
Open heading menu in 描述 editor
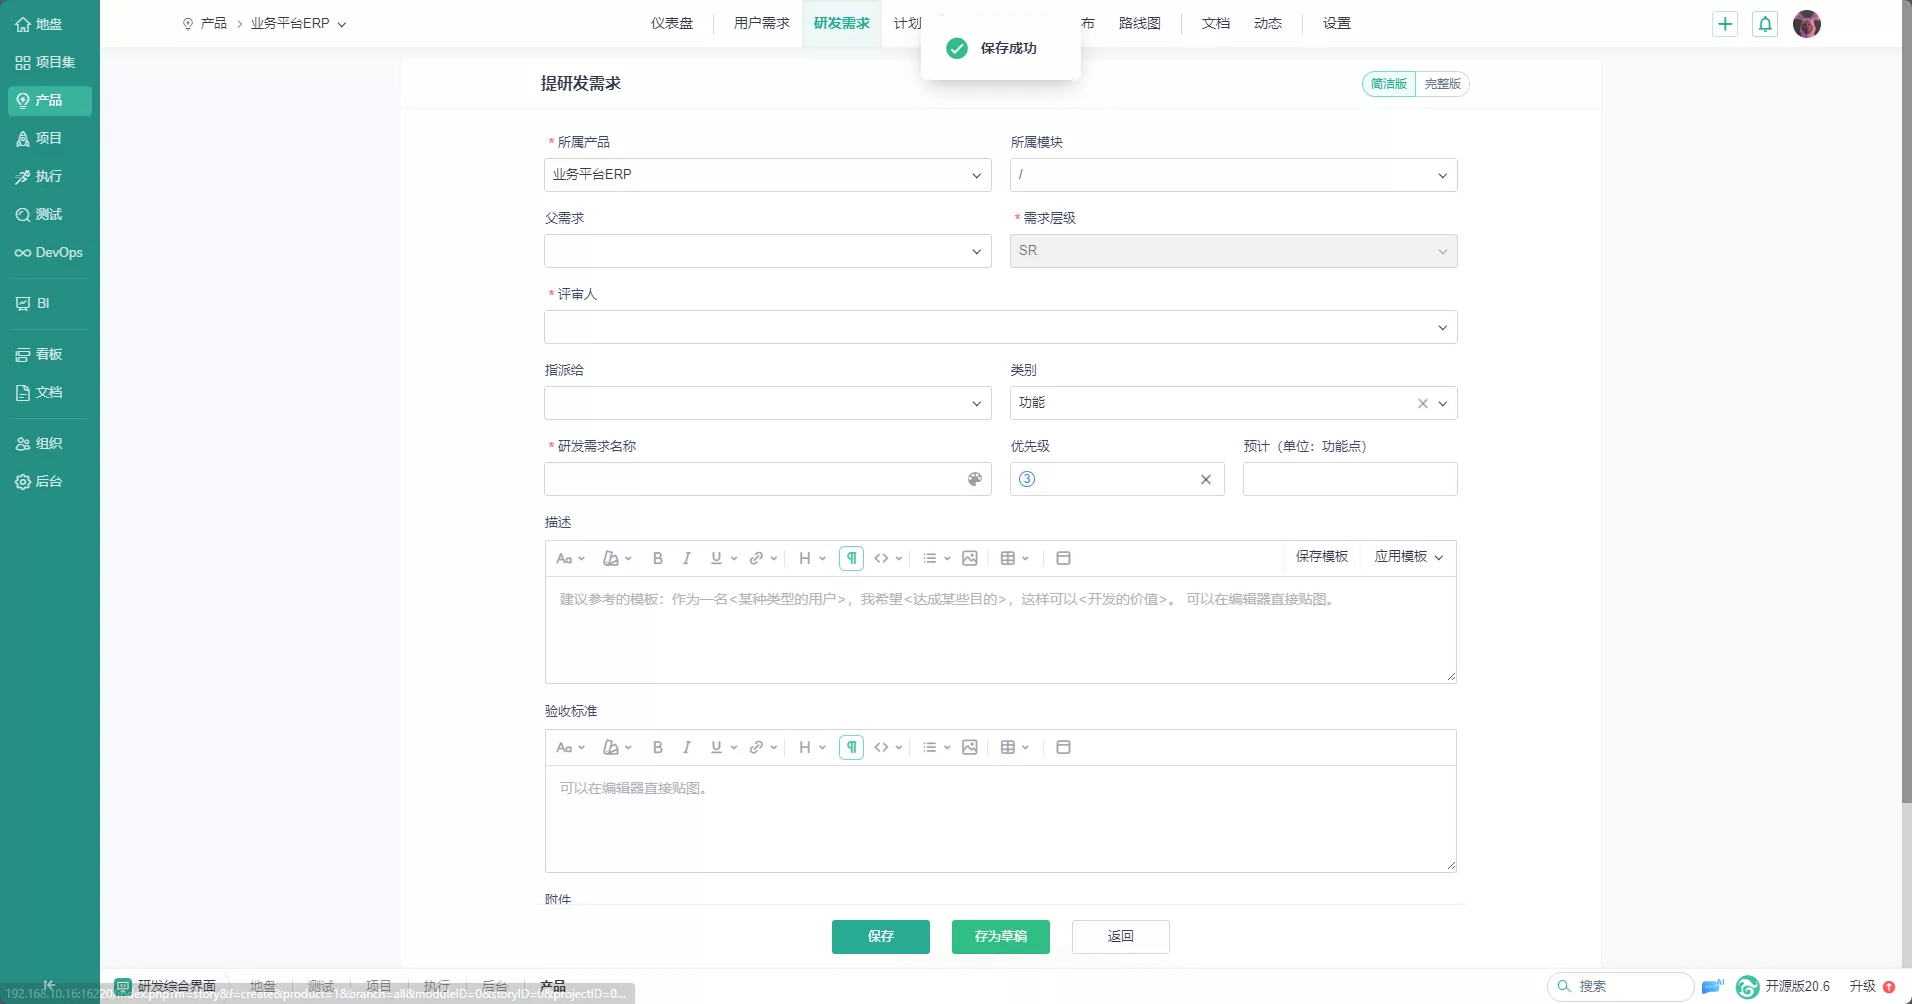[x=812, y=558]
